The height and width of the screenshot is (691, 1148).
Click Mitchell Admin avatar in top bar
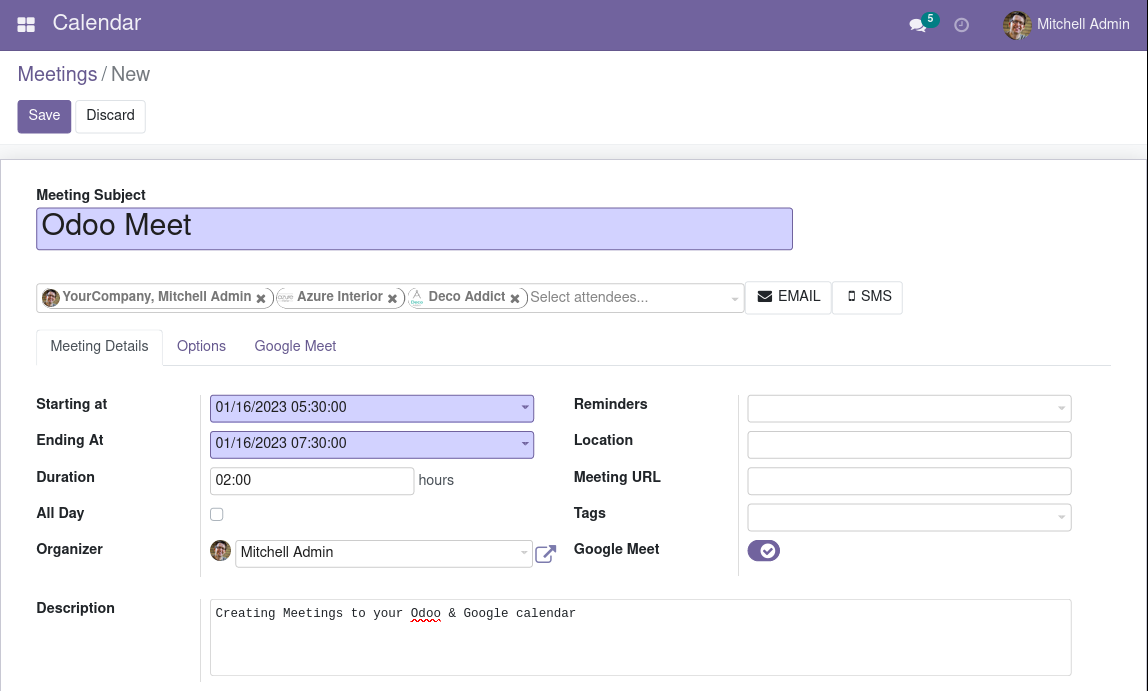pyautogui.click(x=1017, y=25)
